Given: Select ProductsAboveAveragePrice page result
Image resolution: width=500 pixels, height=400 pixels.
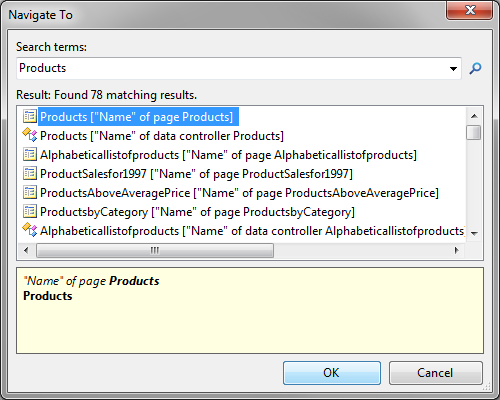Looking at the screenshot, I should tap(239, 193).
